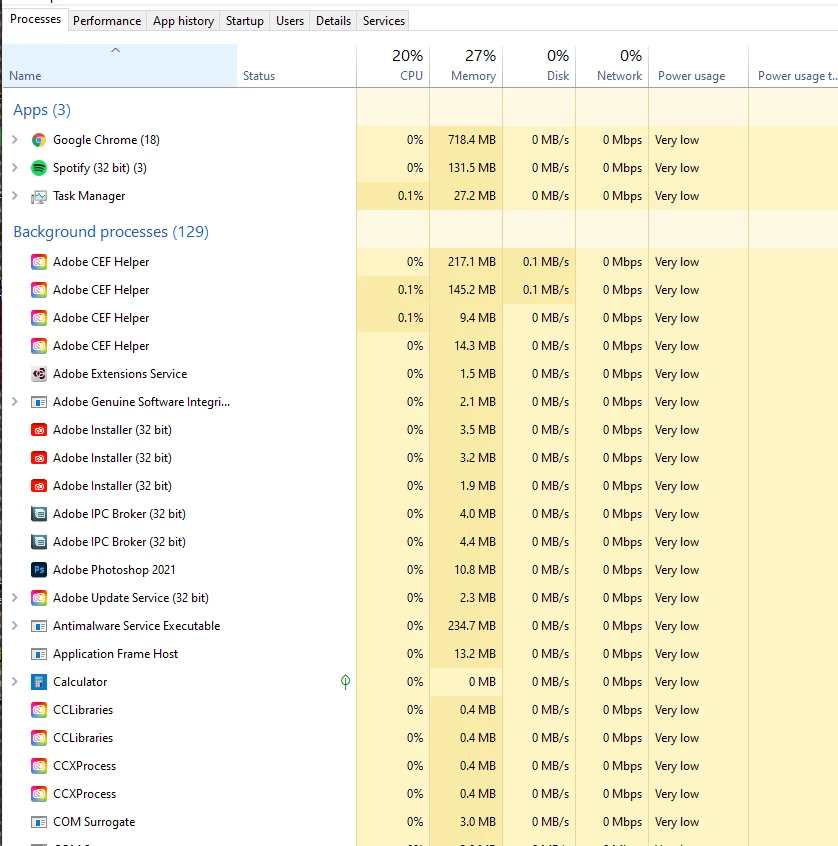Viewport: 838px width, 846px height.
Task: Sort by the CPU column header
Action: 393,66
